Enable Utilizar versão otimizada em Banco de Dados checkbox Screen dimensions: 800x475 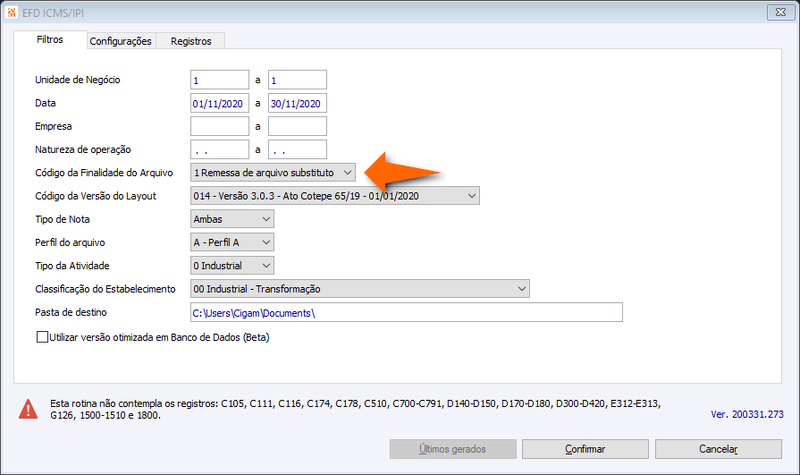click(42, 337)
